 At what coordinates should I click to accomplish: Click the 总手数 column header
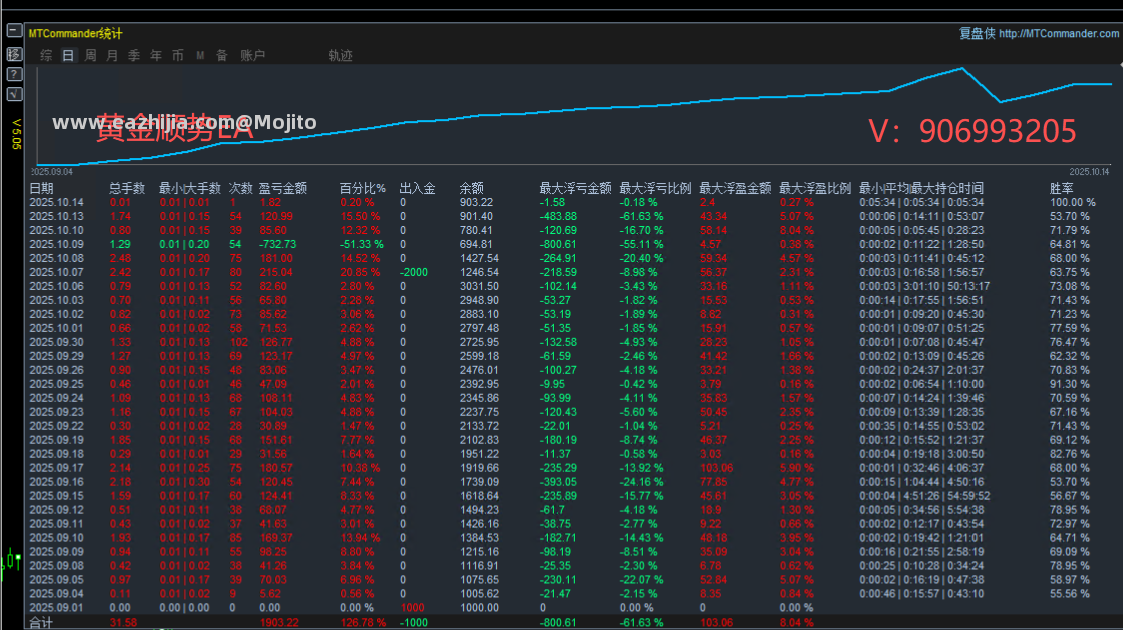point(127,188)
